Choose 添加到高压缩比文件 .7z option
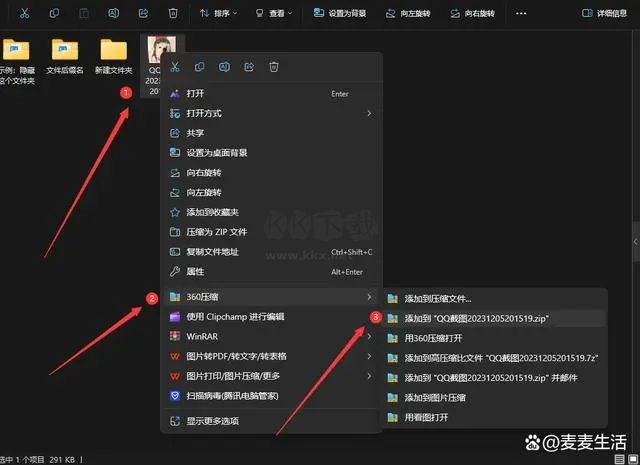The height and width of the screenshot is (465, 640). pyautogui.click(x=494, y=358)
